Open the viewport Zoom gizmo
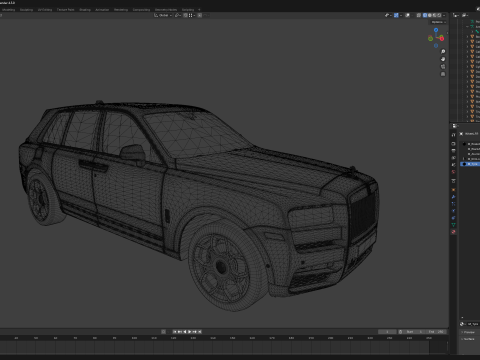Viewport: 480px width, 360px height. click(x=443, y=52)
